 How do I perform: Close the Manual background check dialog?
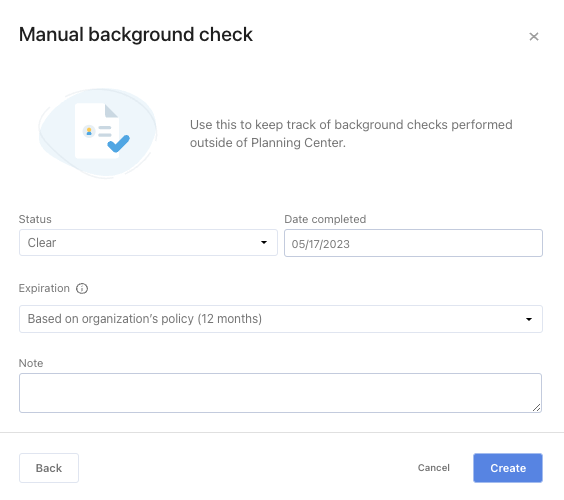pos(534,36)
